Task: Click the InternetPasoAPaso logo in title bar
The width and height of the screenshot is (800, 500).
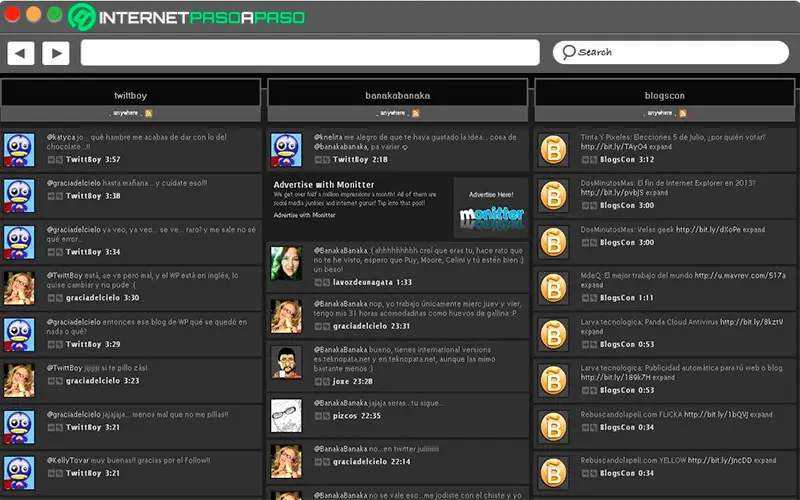Action: [x=186, y=17]
